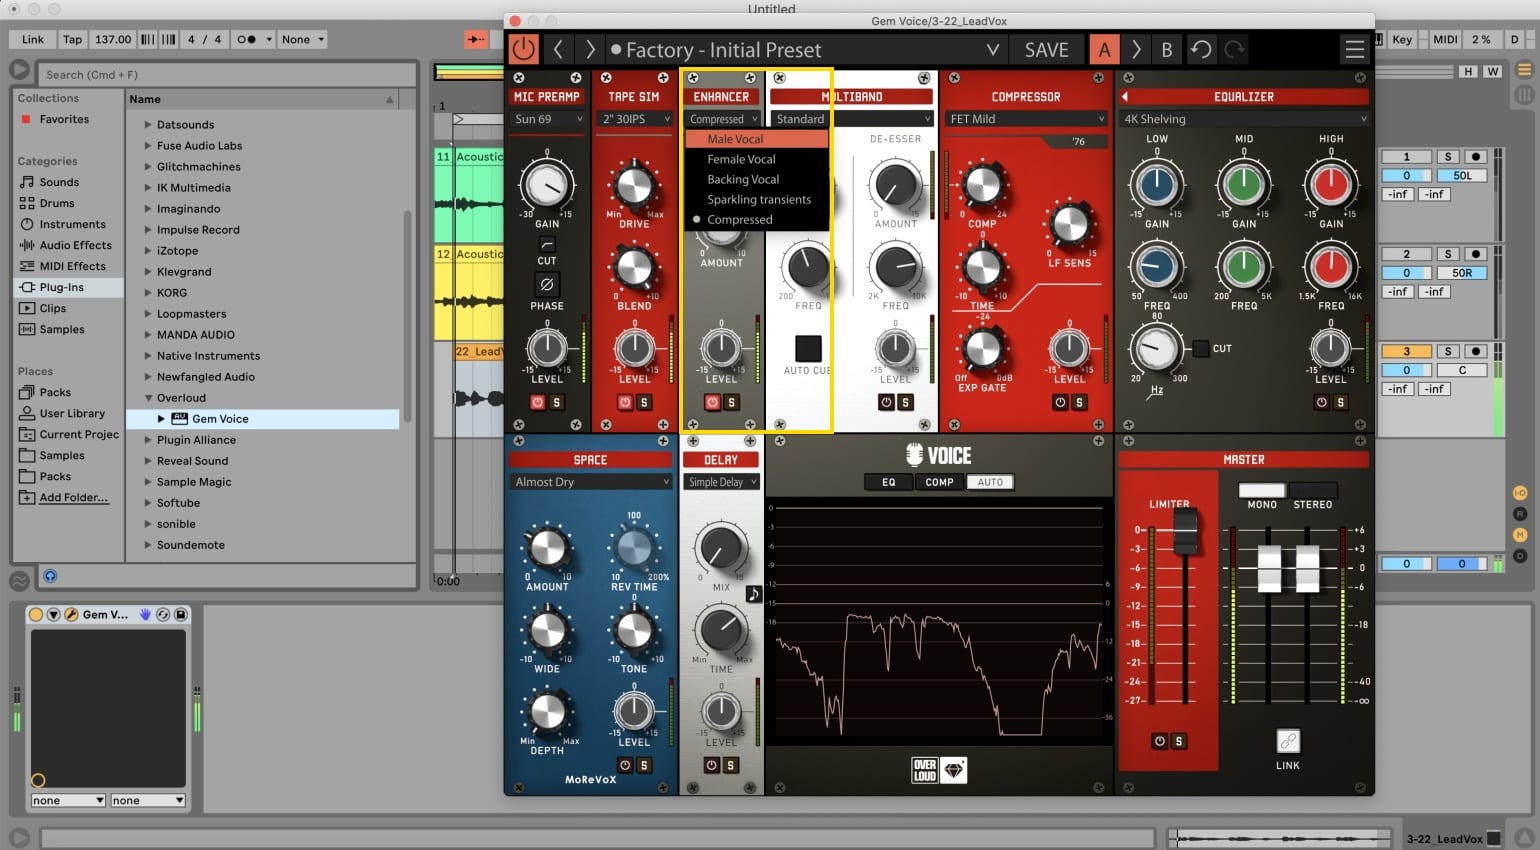1540x850 pixels.
Task: Click the right master output fader handle
Action: [x=1307, y=569]
